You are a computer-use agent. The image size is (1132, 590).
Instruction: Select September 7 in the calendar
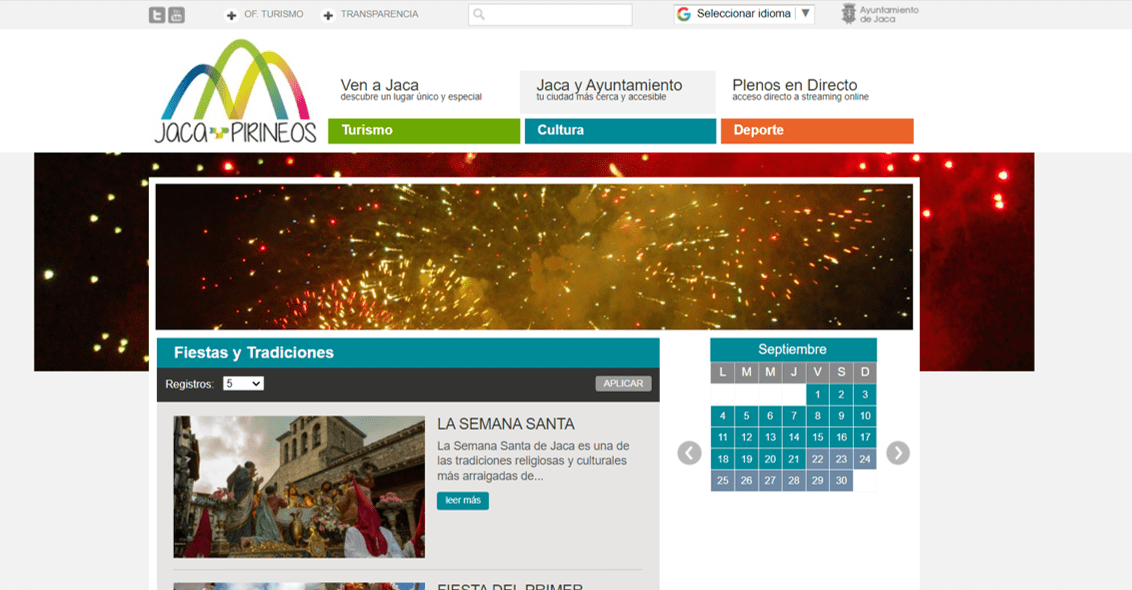click(793, 416)
